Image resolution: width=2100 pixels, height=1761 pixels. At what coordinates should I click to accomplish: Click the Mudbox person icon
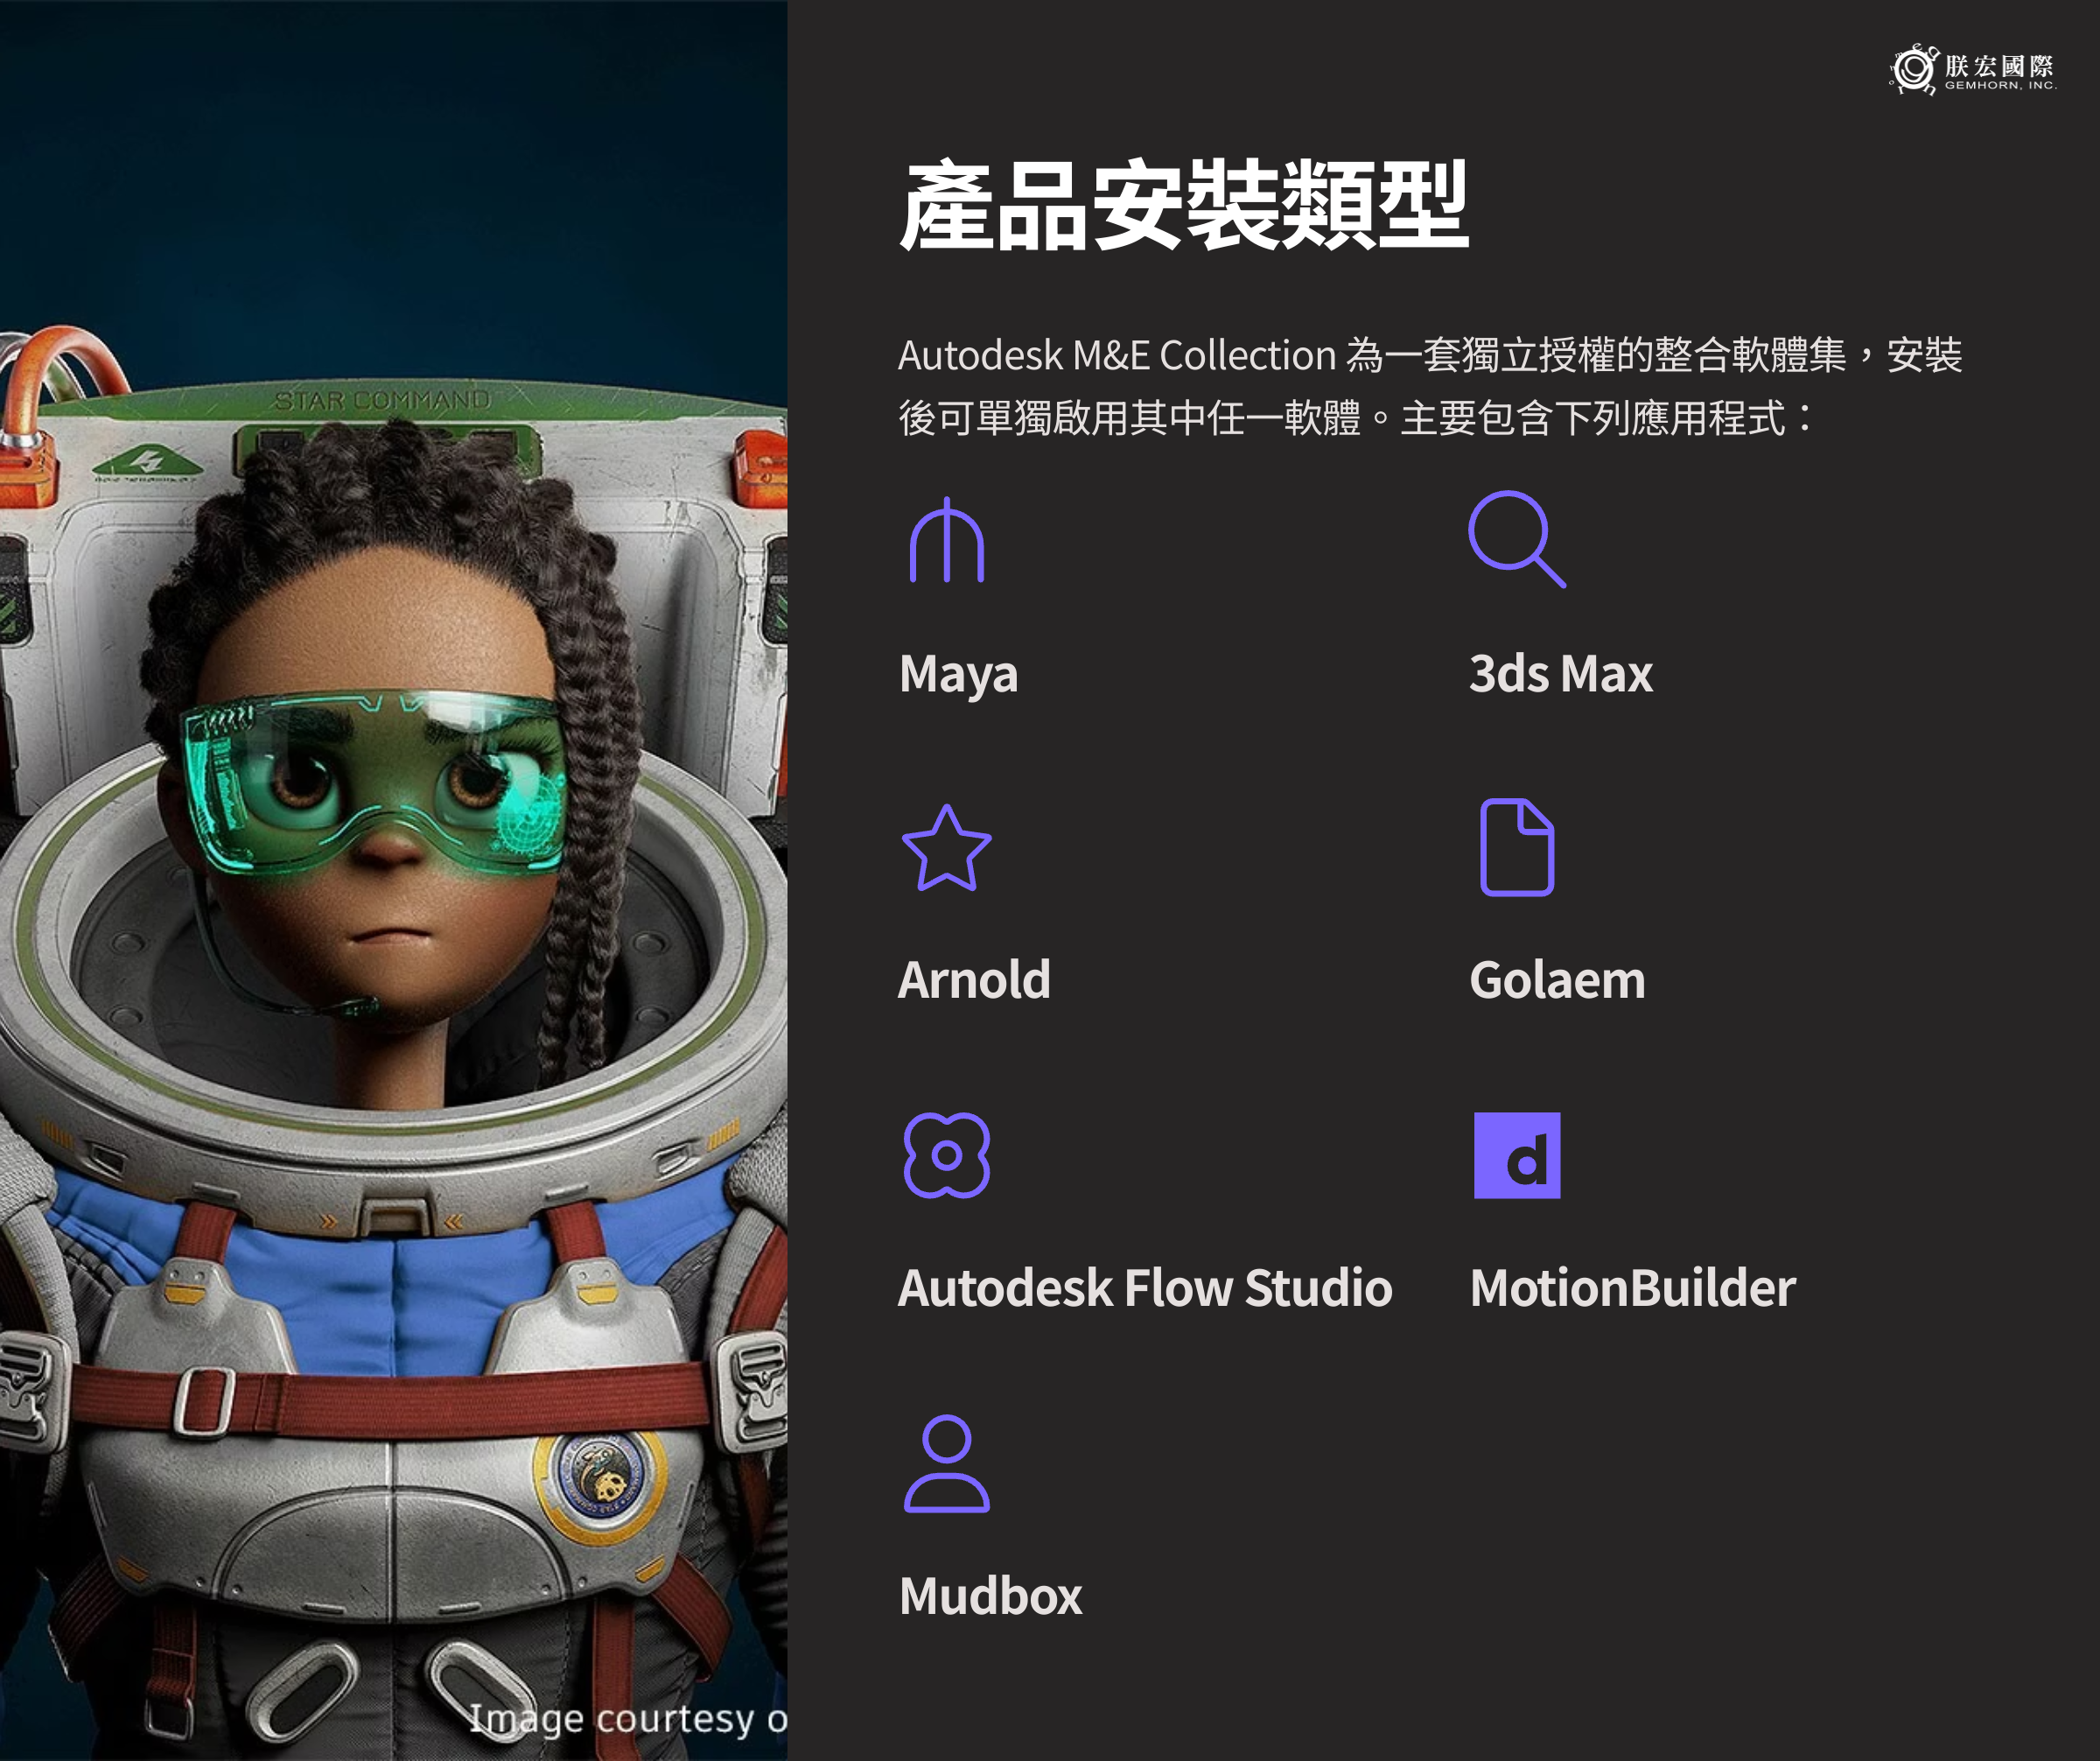tap(946, 1463)
